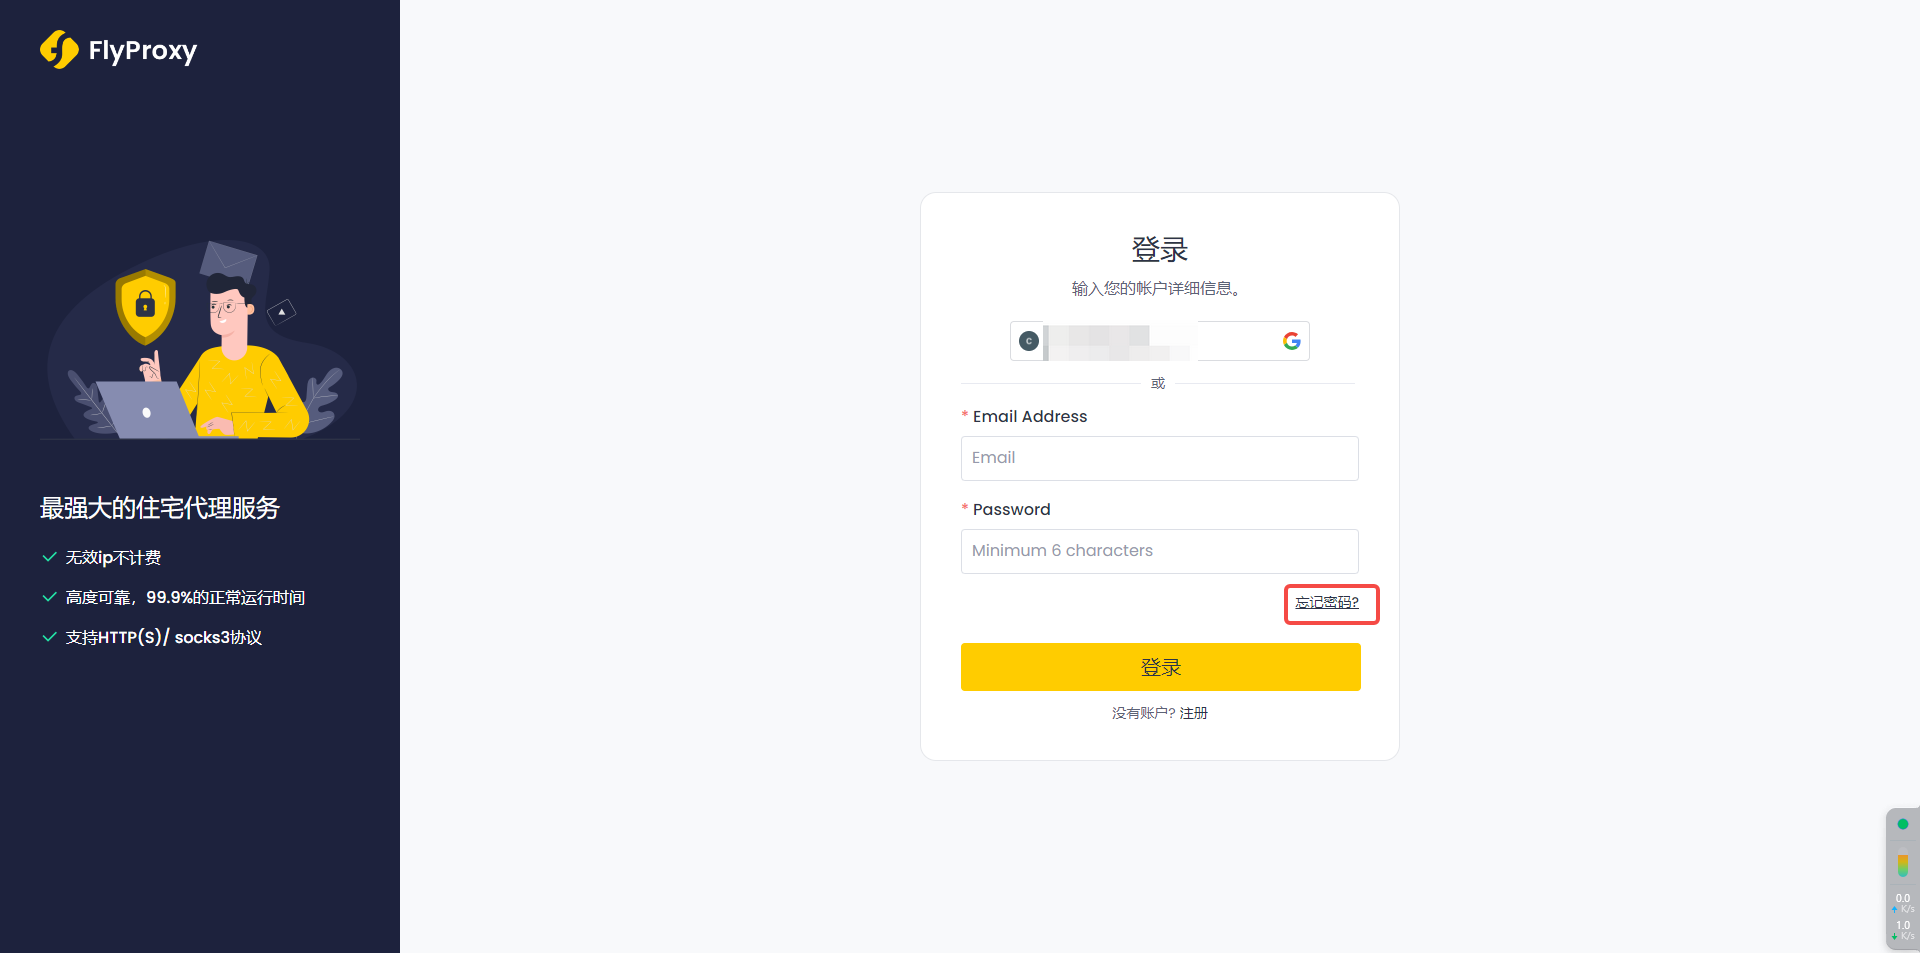Focus the Password input field
The width and height of the screenshot is (1920, 953).
coord(1159,551)
